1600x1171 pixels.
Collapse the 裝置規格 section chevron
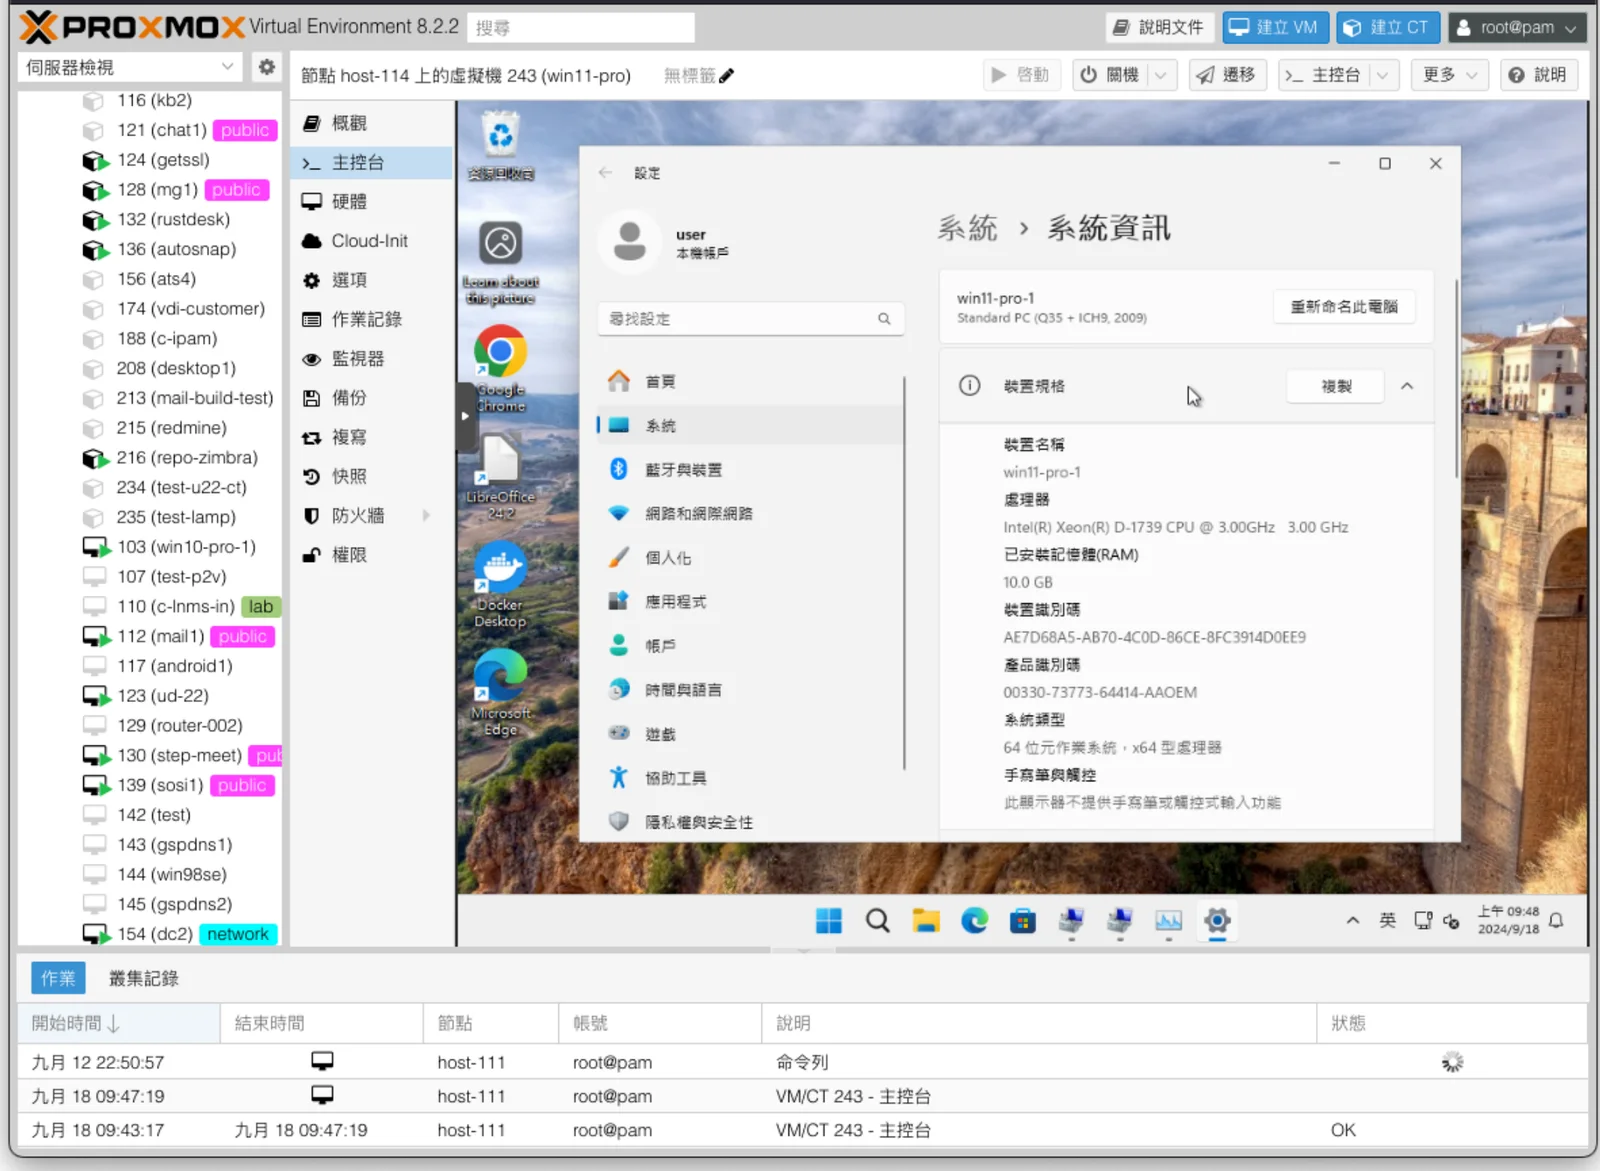pos(1407,386)
